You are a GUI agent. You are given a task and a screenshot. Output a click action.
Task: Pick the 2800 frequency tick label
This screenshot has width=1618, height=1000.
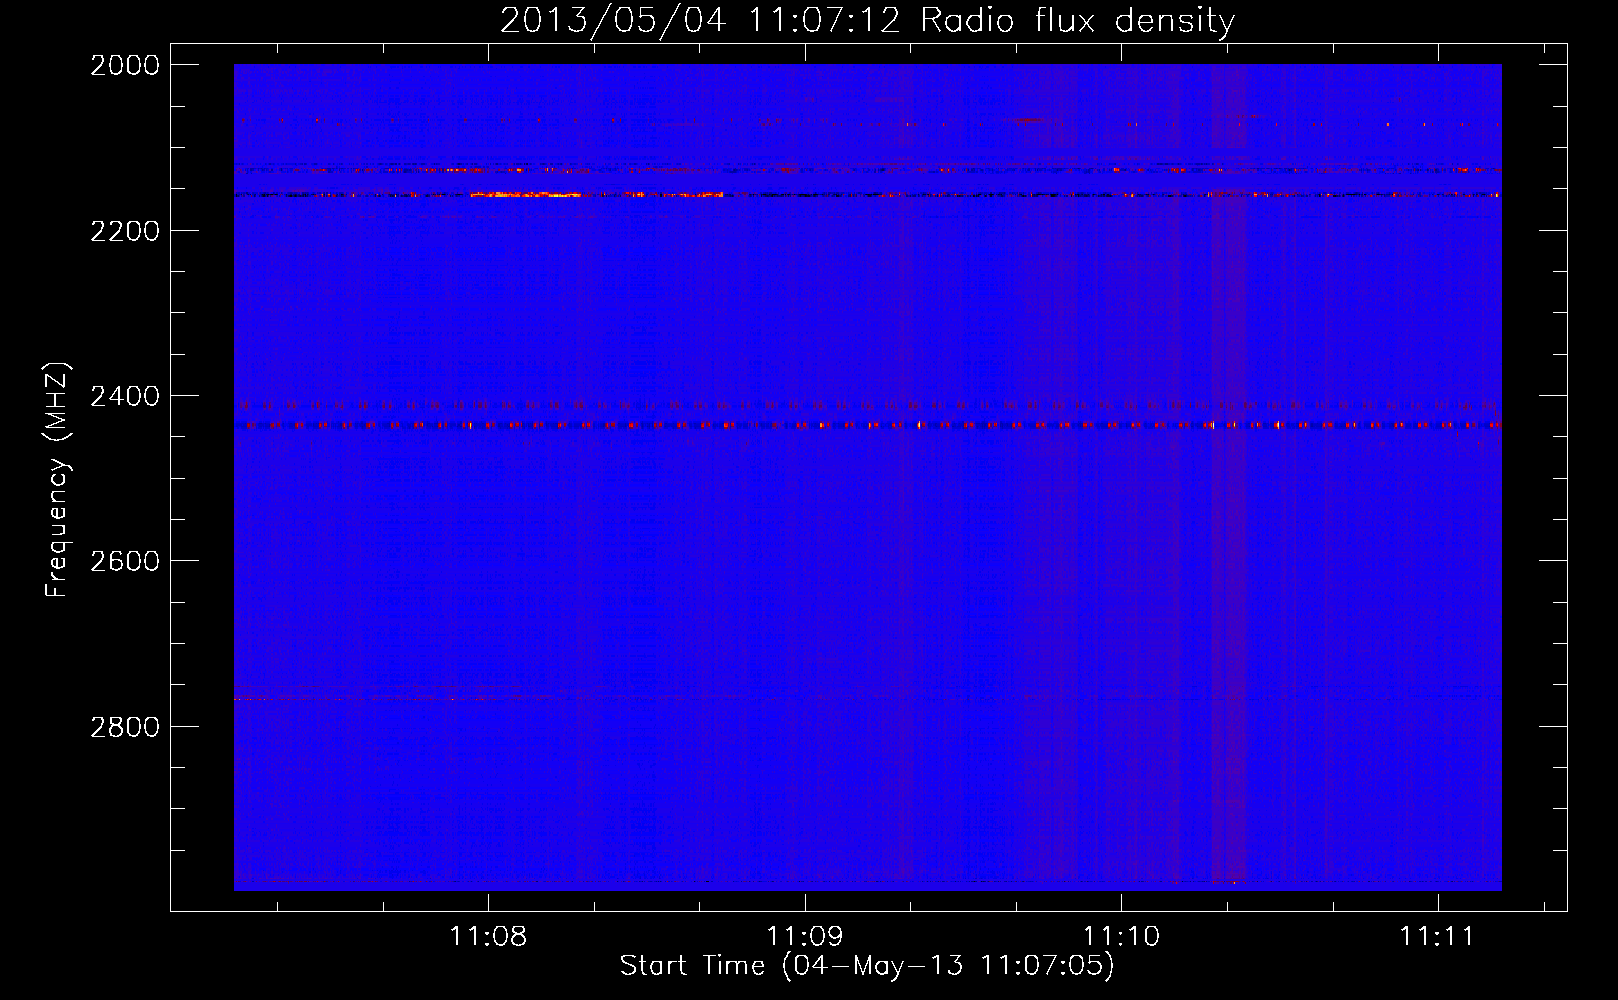pyautogui.click(x=125, y=727)
